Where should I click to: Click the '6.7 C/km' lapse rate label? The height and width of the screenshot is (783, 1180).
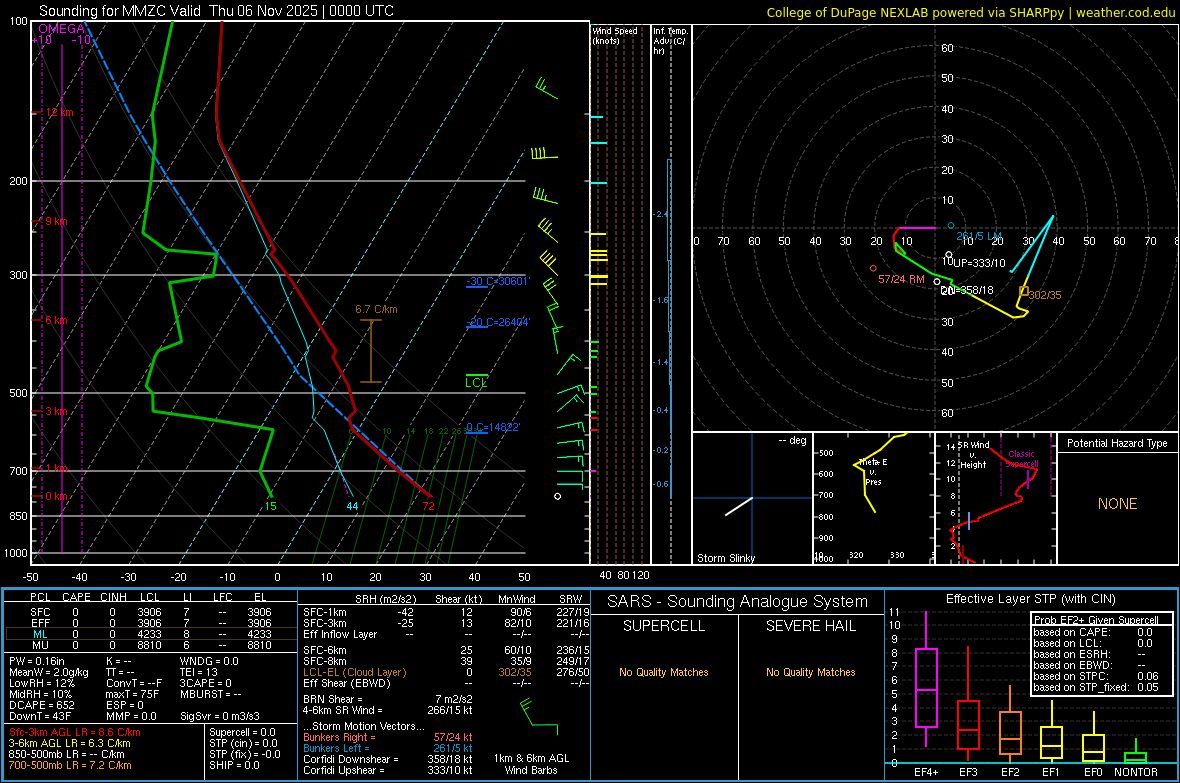[376, 309]
